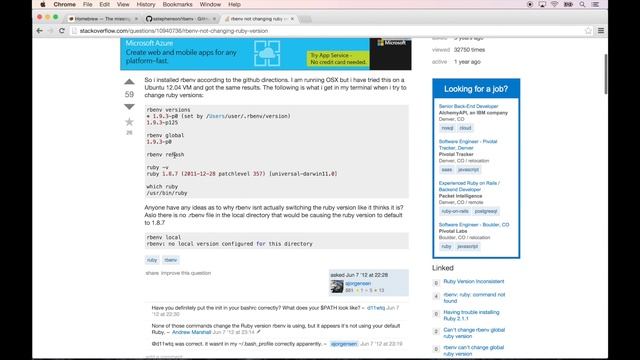Screen dimensions: 640x360
Task: Click the Looking for a job? header
Action: click(x=476, y=89)
